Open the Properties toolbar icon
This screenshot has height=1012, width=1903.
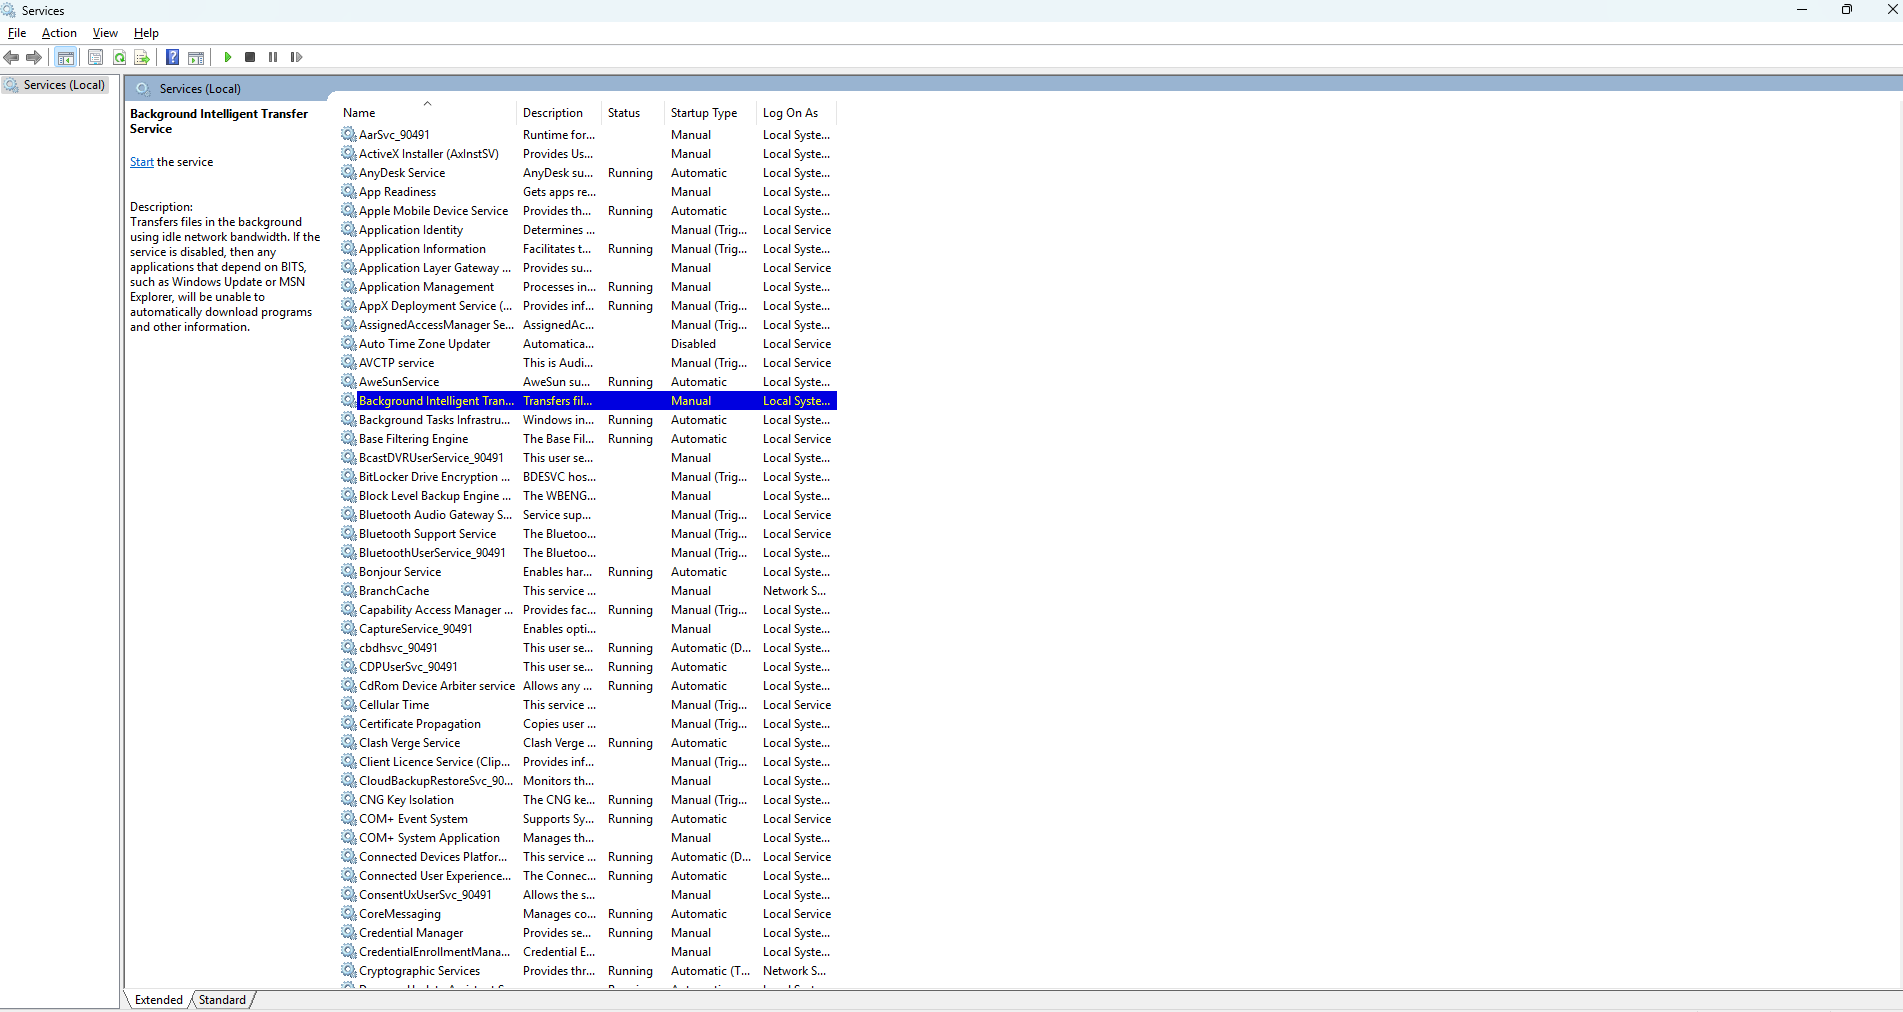[x=96, y=57]
